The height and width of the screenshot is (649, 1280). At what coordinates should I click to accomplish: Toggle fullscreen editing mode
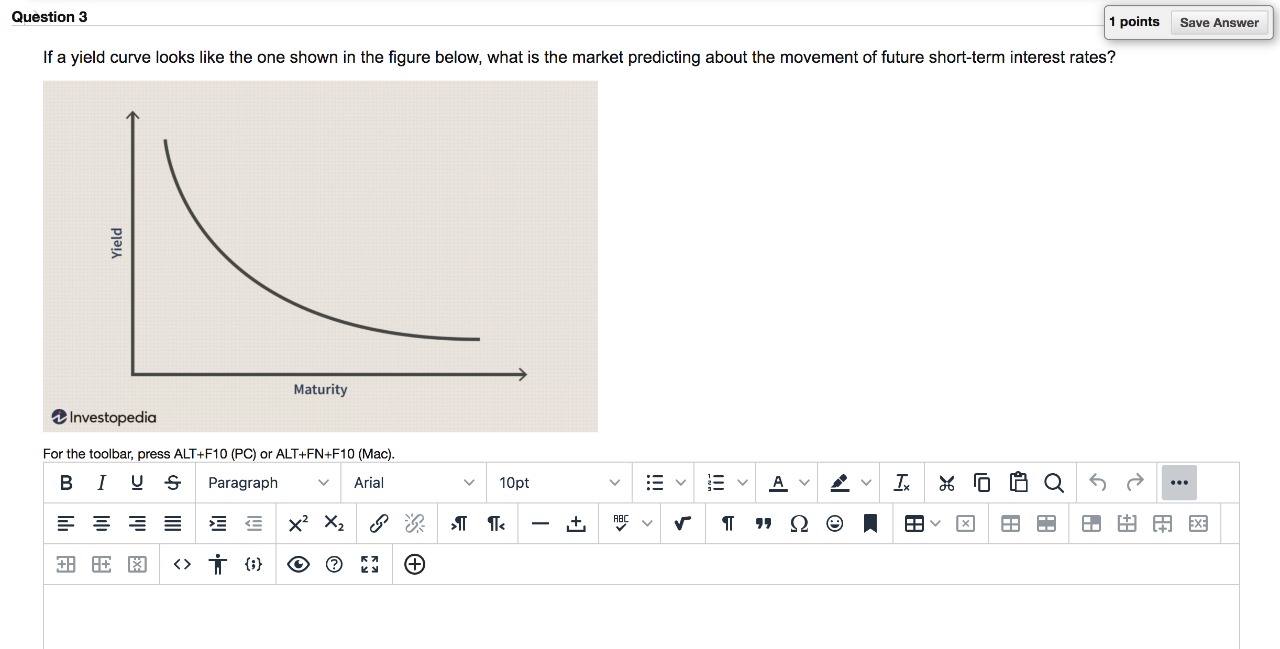click(369, 564)
